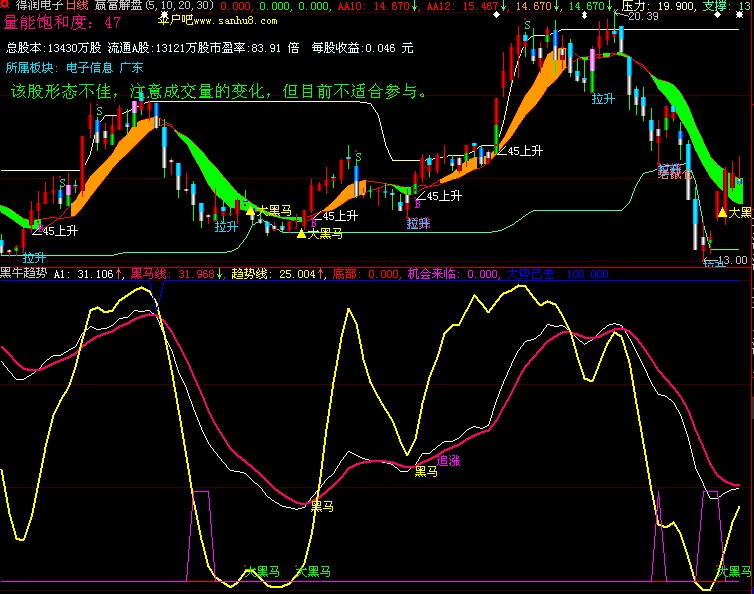Viewport: 754px width, 594px height.
Task: Click 每股收益:0.046 元 text
Action: (x=362, y=48)
